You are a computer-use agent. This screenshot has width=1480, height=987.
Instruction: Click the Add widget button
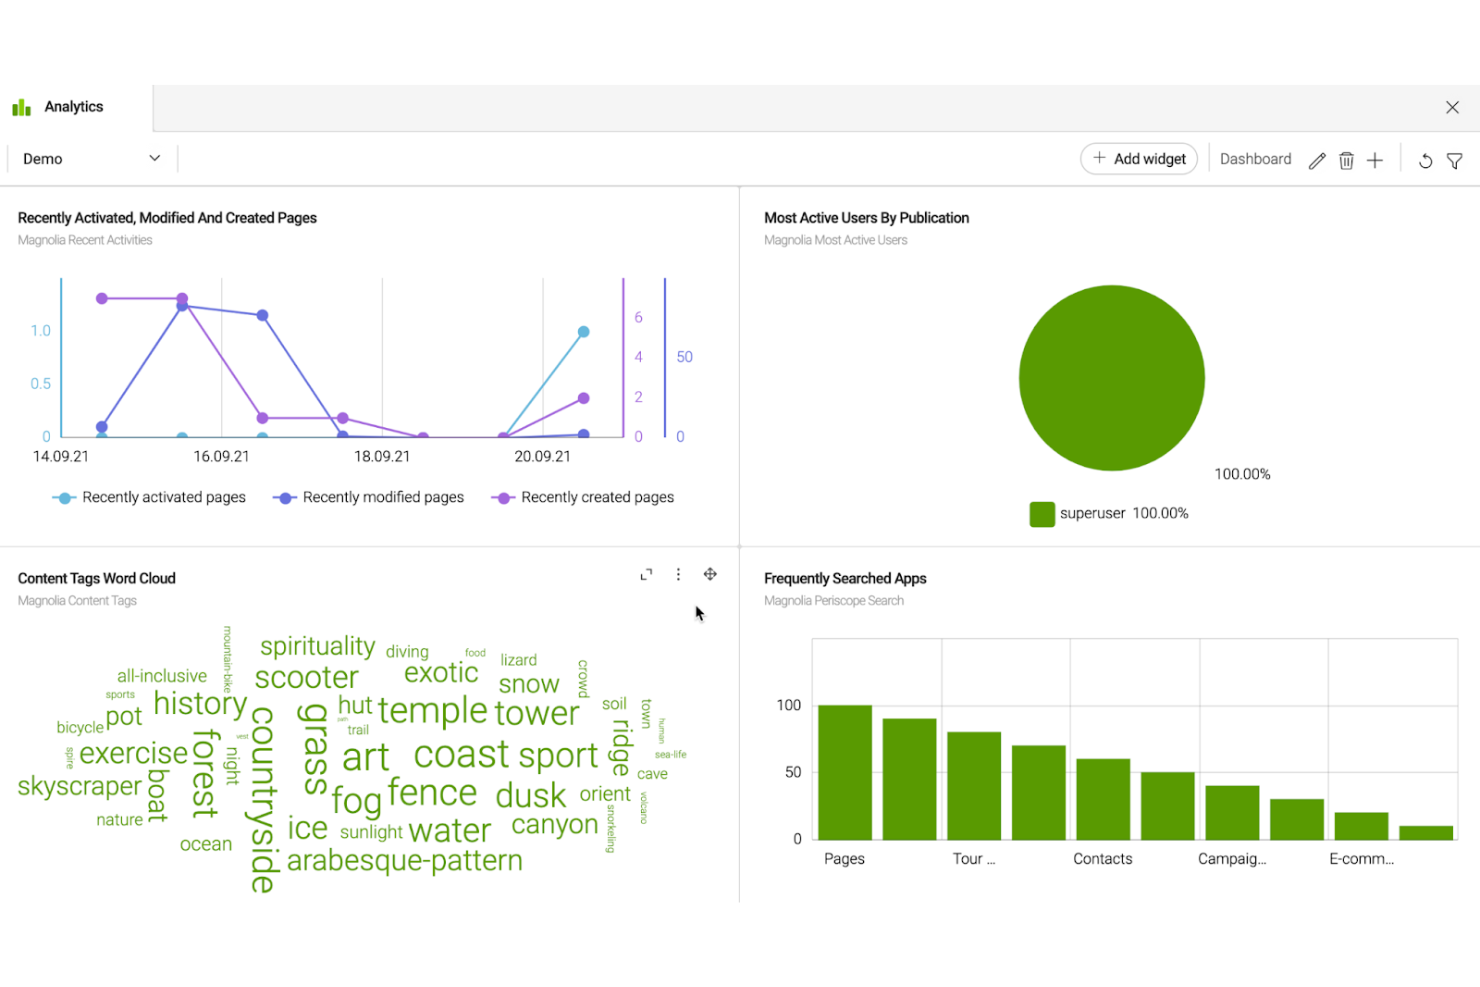1138,158
